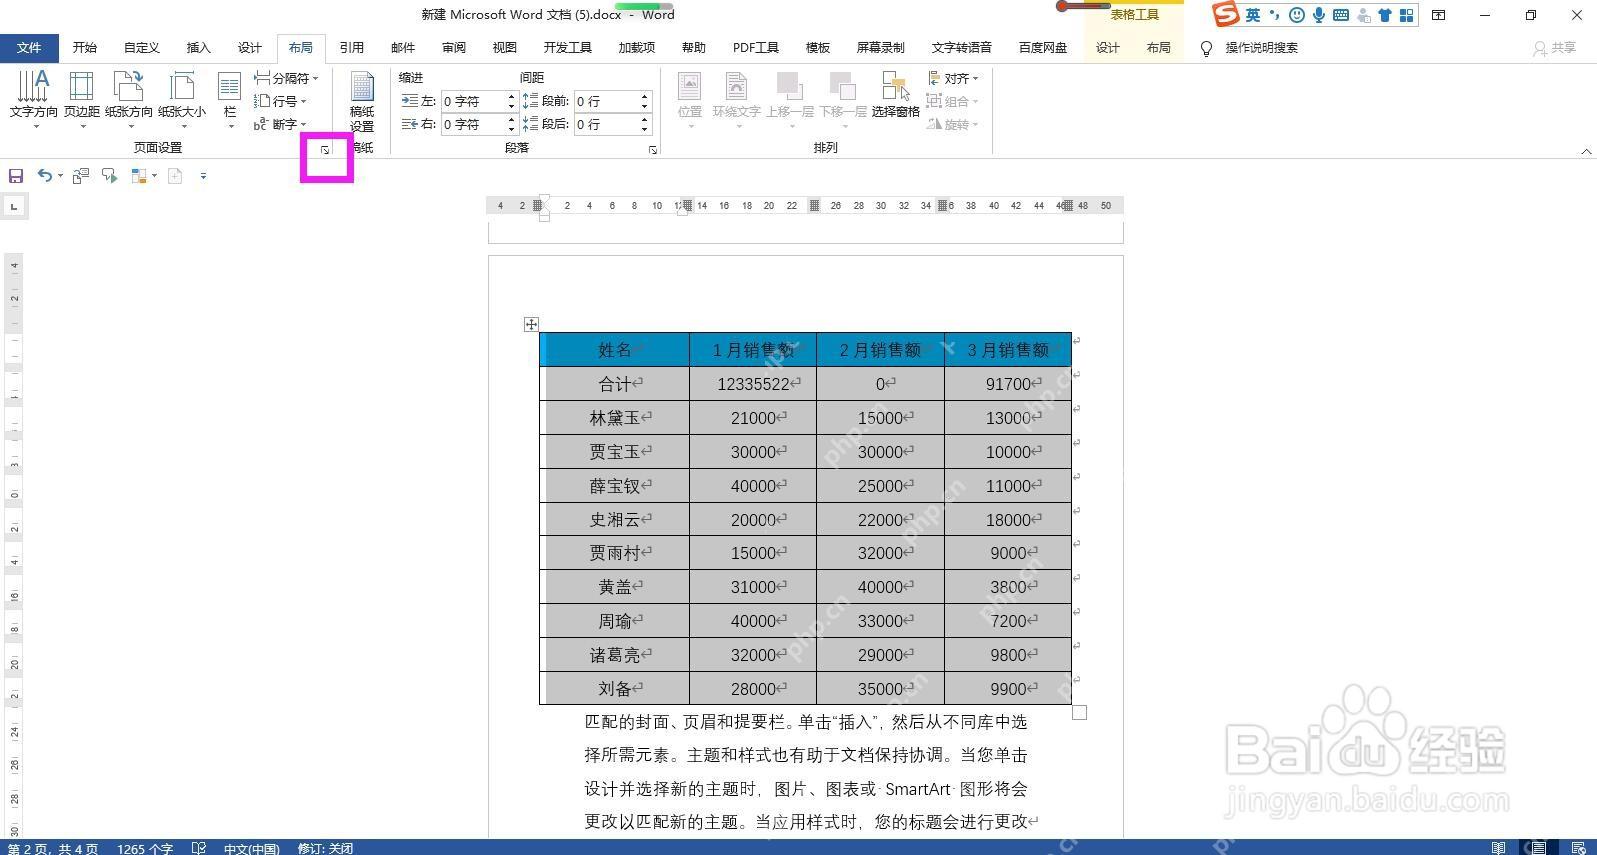1597x855 pixels.
Task: Click the 12335522 table cell
Action: [753, 384]
